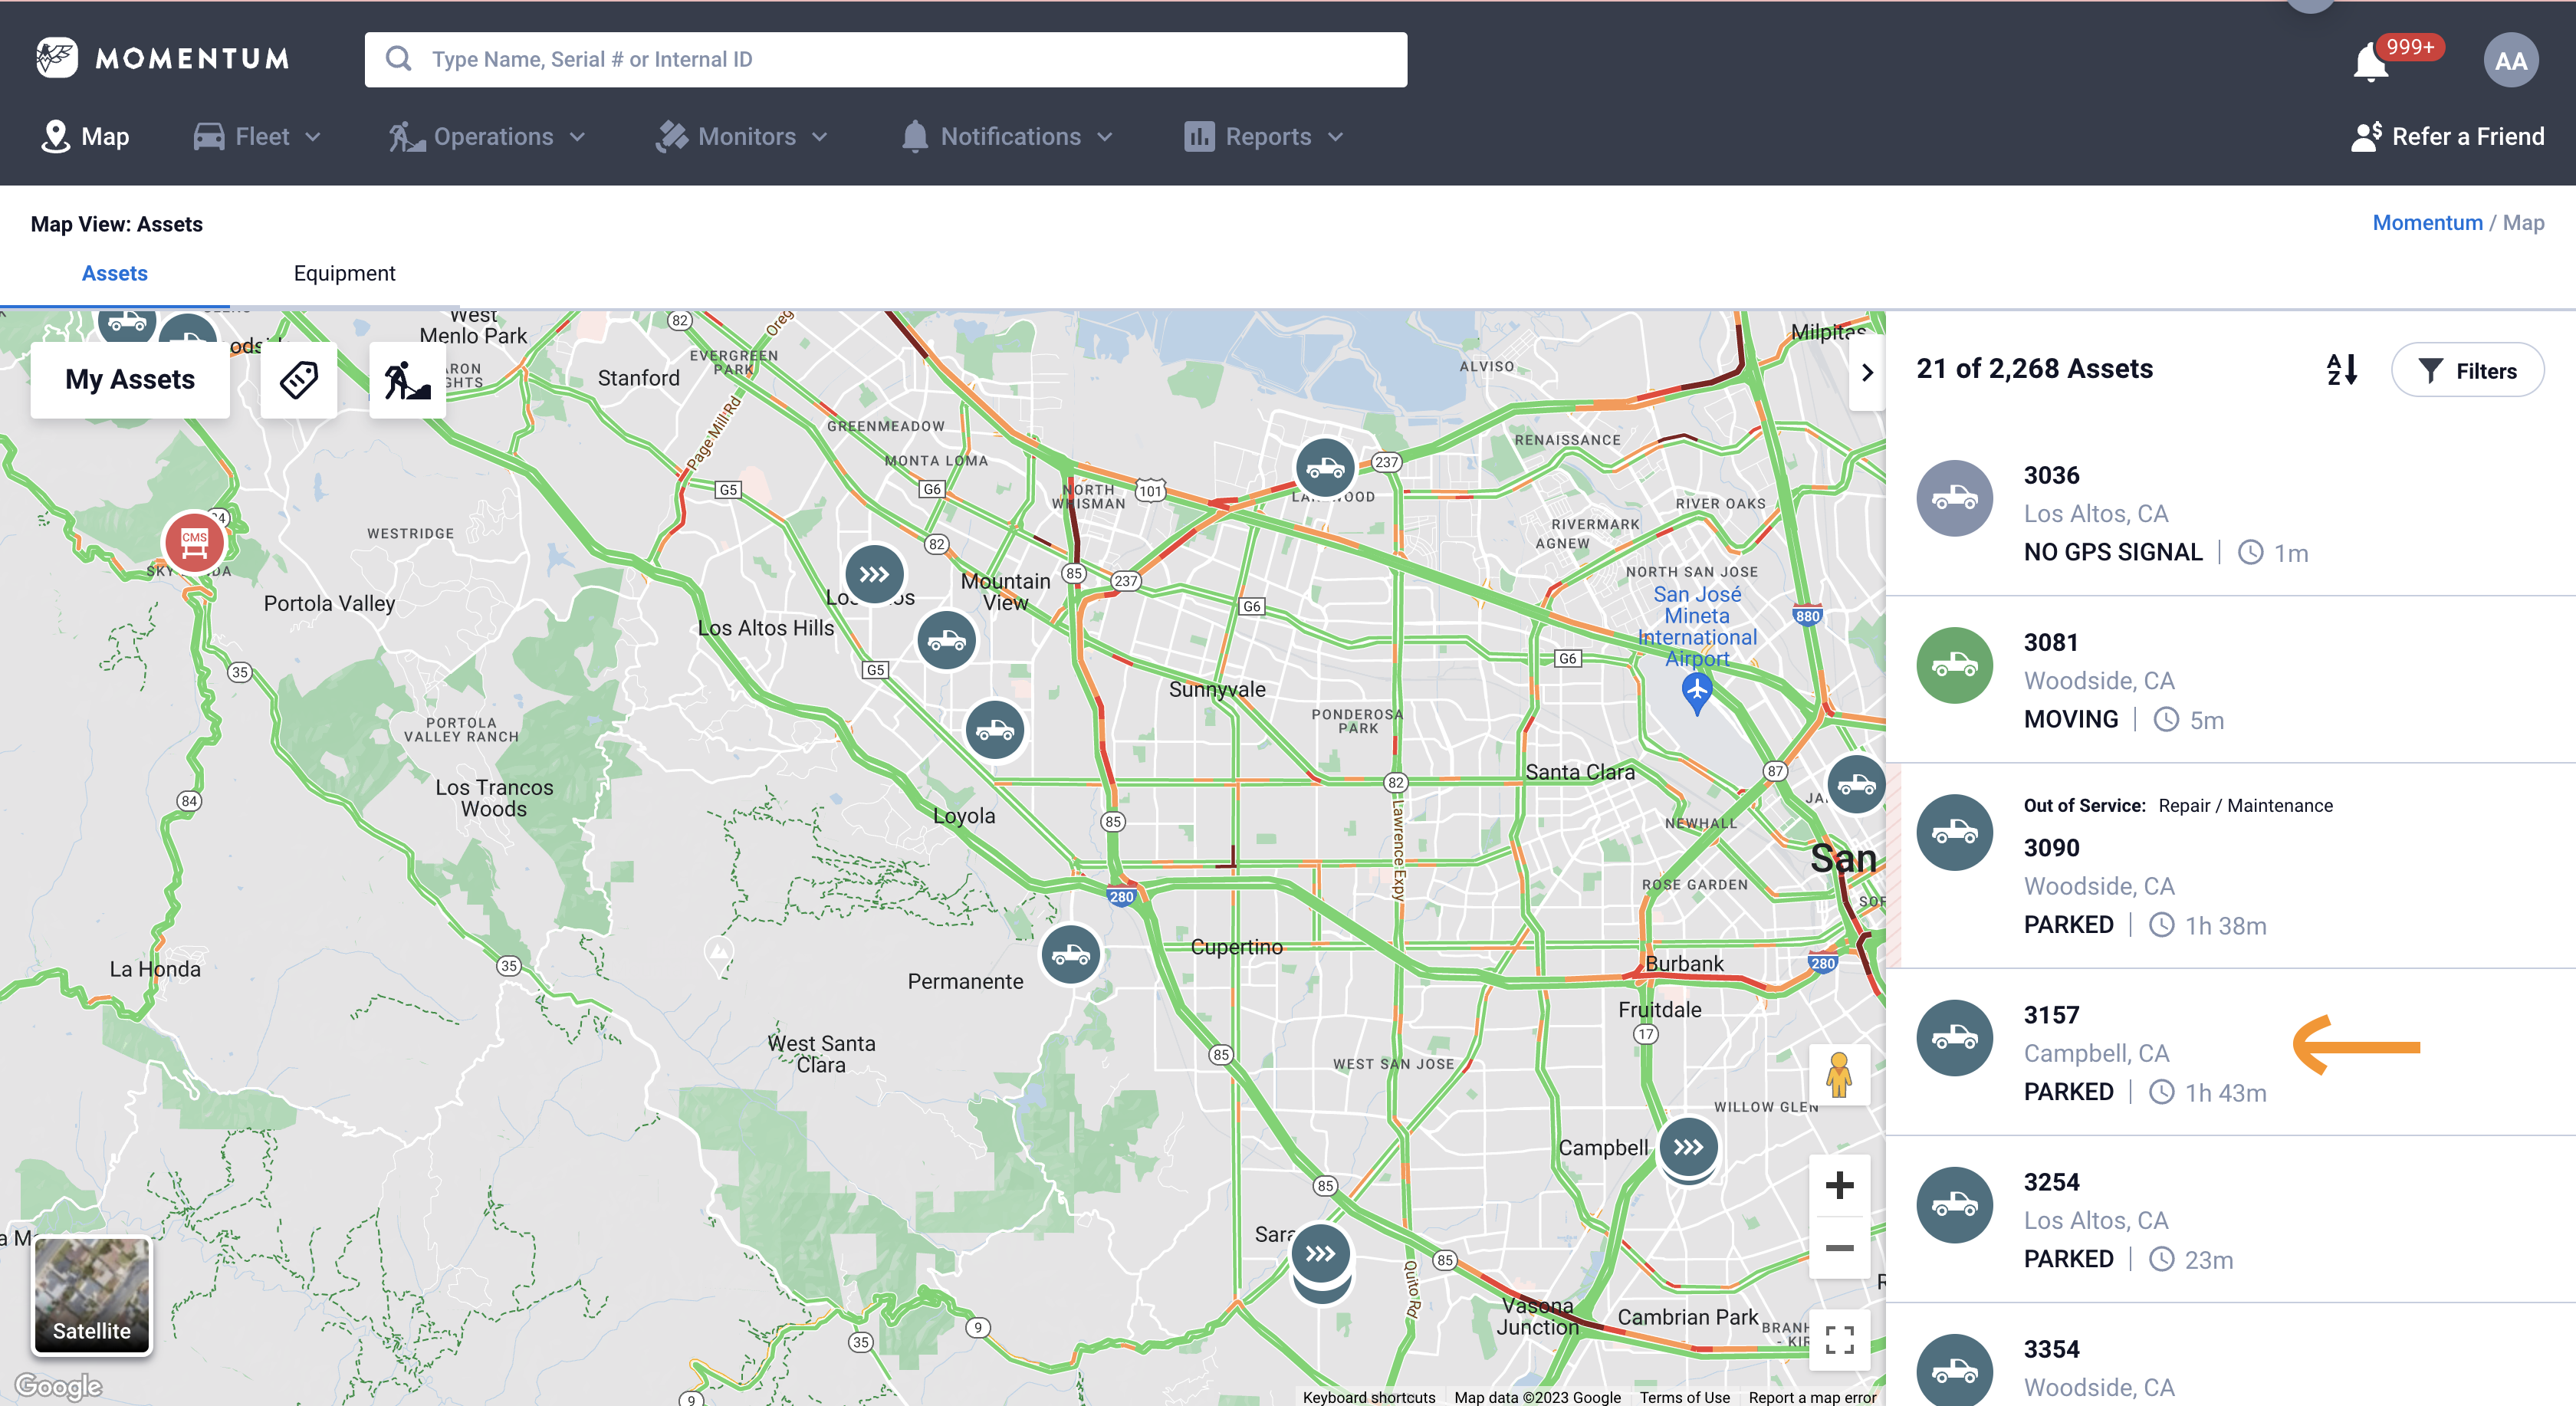
Task: Zoom in using the plus control
Action: pos(1839,1186)
